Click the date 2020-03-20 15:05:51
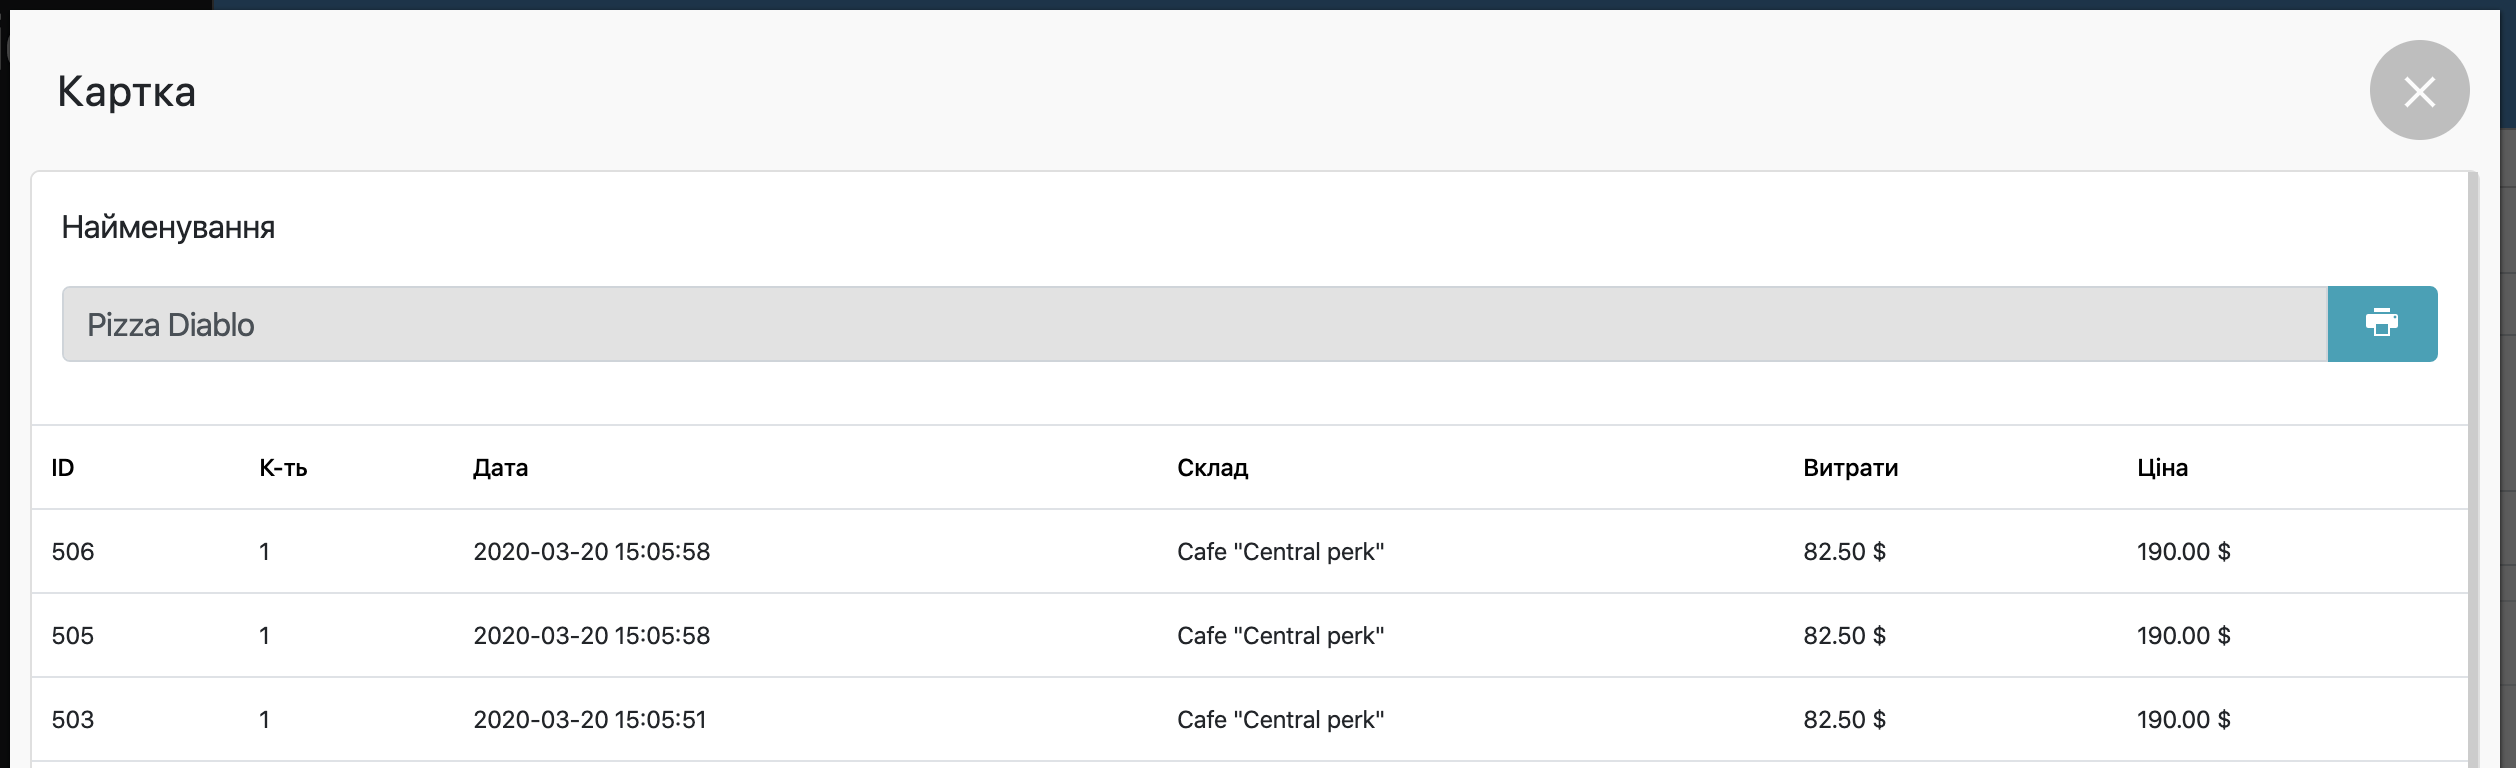 point(590,720)
